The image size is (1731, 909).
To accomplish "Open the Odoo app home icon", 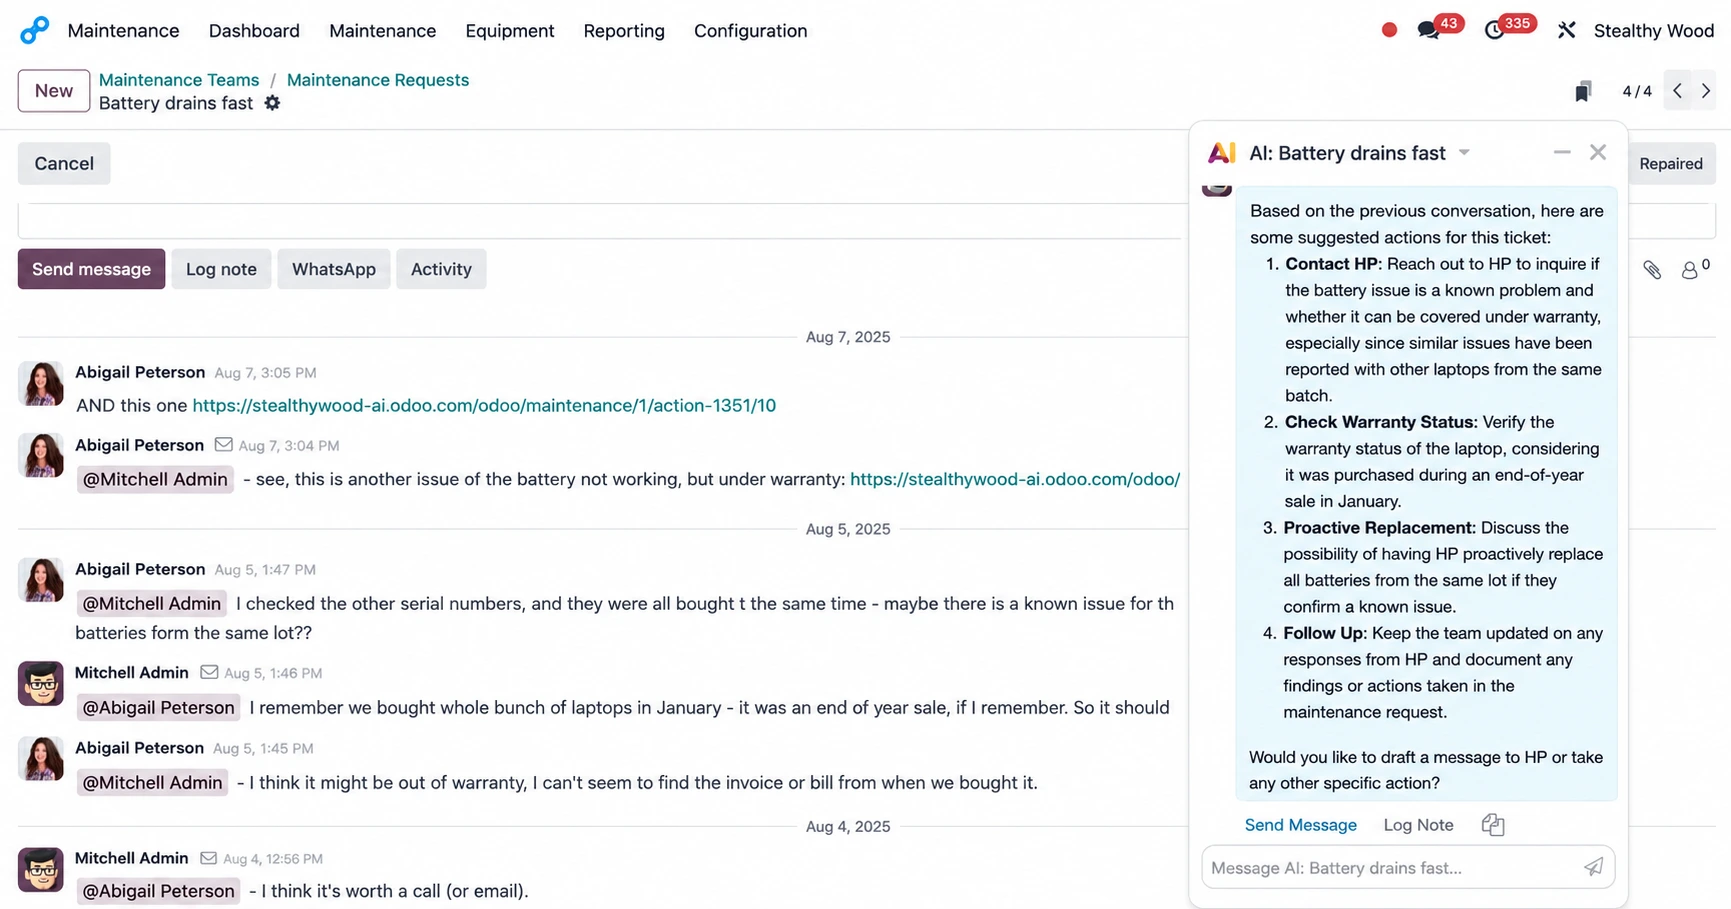I will [34, 30].
